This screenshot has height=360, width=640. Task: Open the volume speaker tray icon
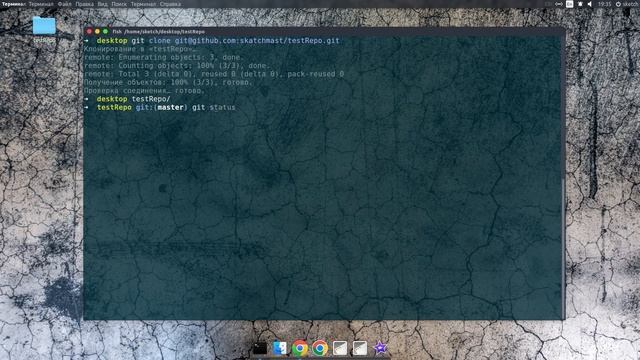(590, 4)
